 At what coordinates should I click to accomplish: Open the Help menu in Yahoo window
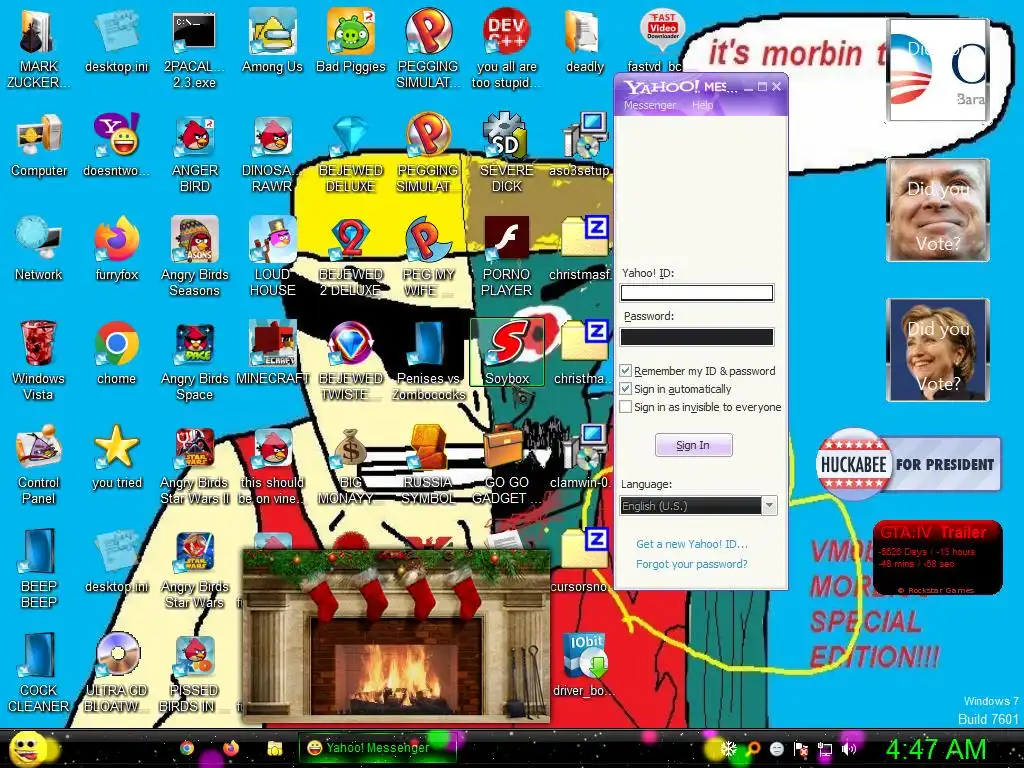pos(703,105)
